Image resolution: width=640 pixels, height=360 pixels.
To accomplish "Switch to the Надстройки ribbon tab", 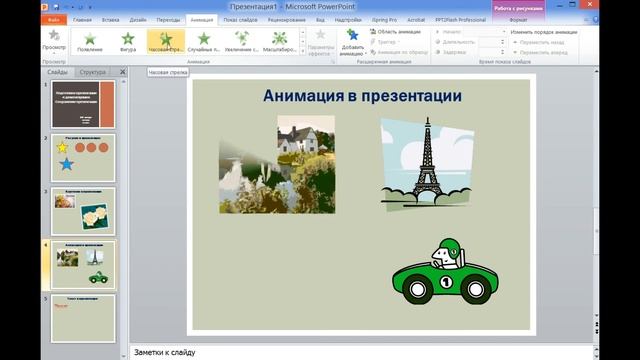I will click(x=348, y=20).
